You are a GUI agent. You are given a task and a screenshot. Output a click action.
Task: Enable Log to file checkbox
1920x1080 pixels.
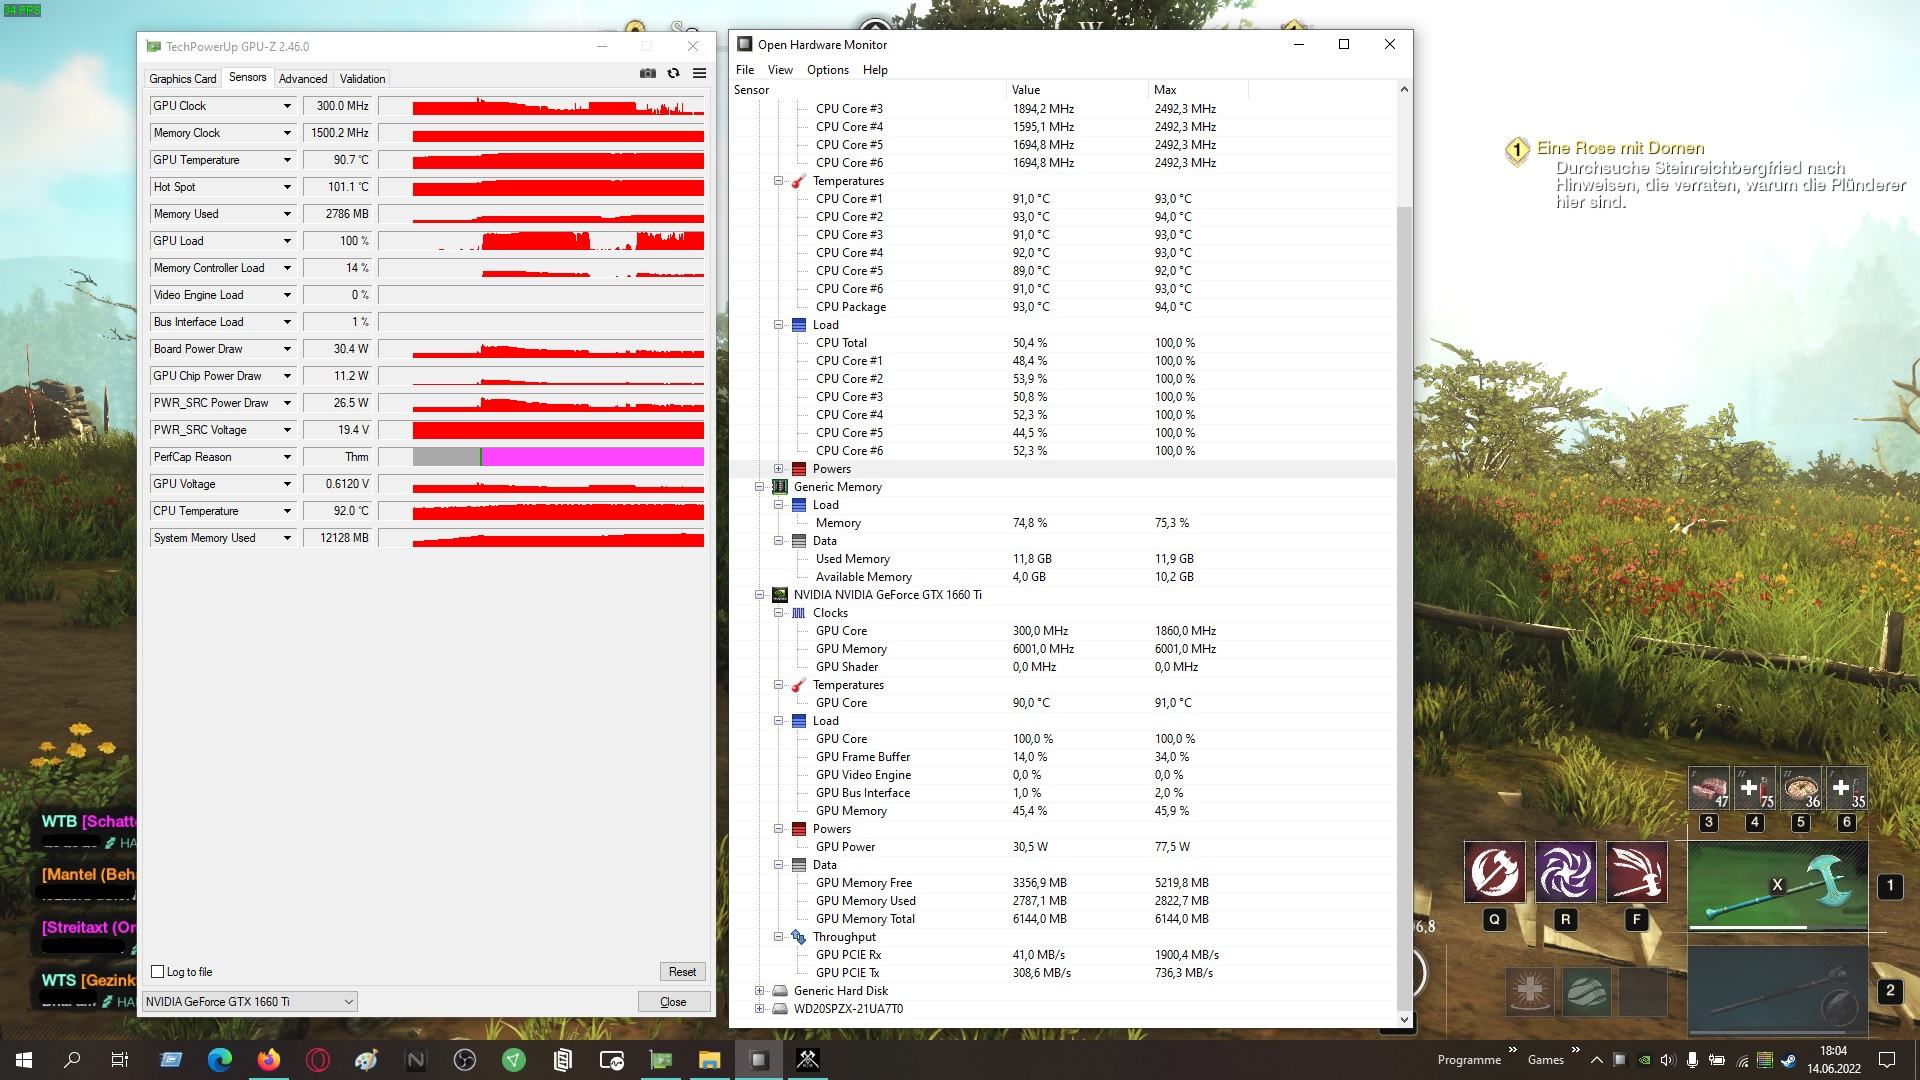pyautogui.click(x=157, y=972)
